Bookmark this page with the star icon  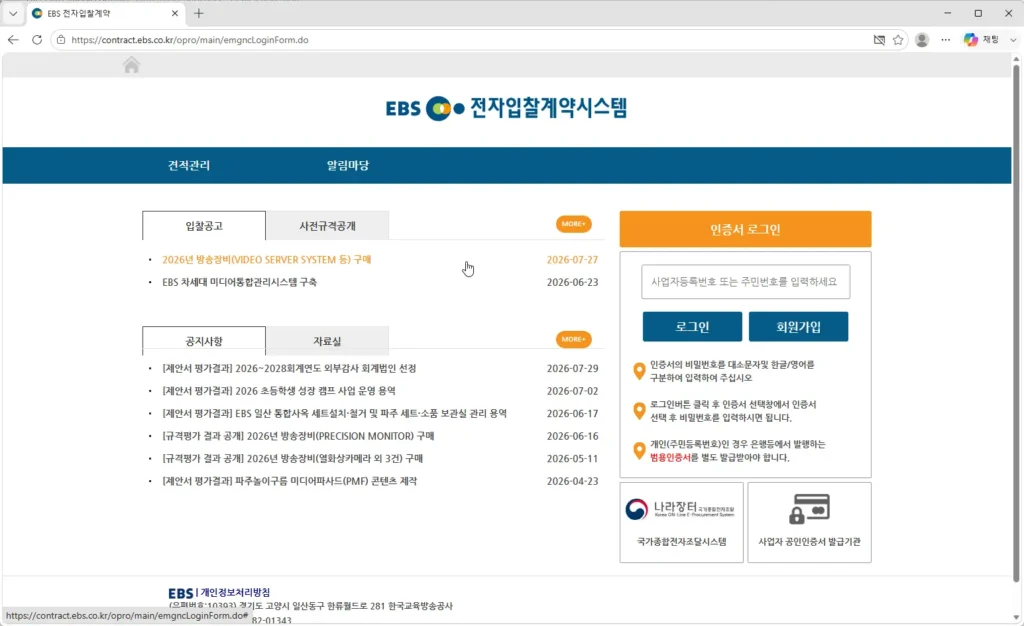pos(898,40)
